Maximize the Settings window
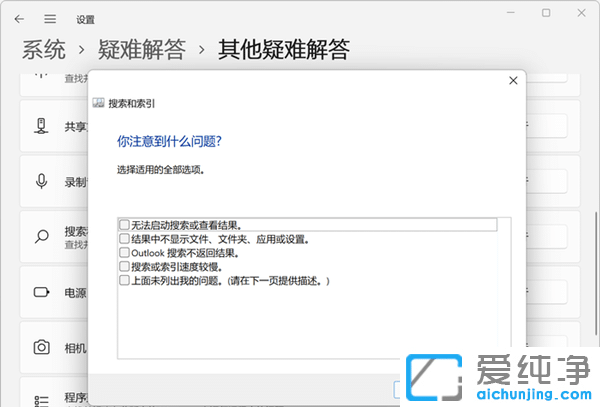Image resolution: width=600 pixels, height=407 pixels. [546, 13]
